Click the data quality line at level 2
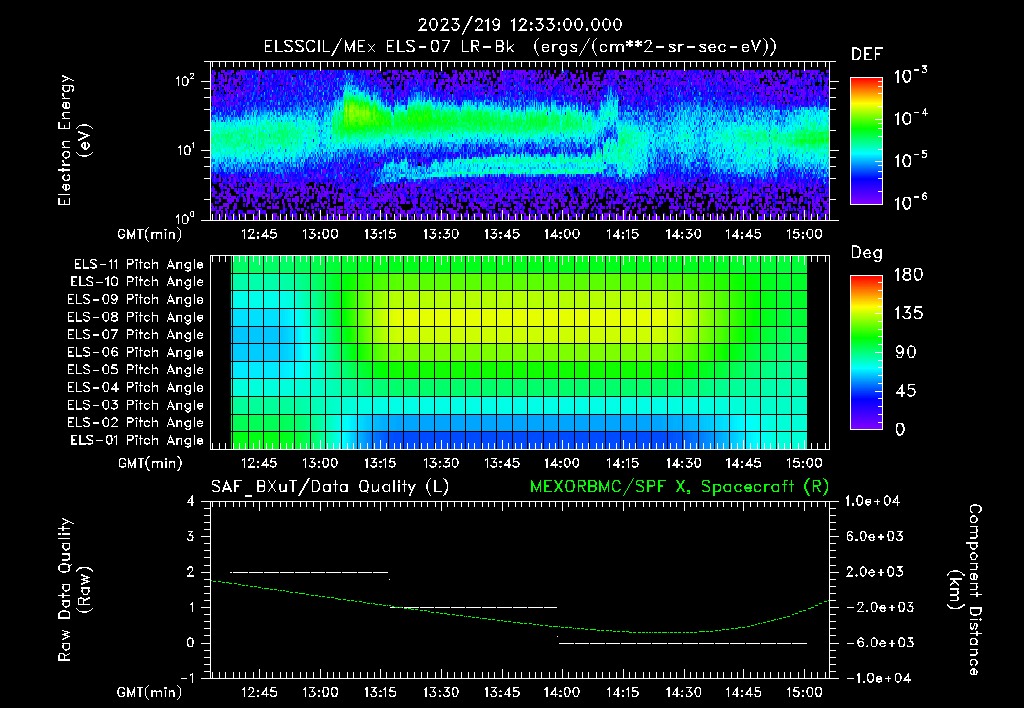Image resolution: width=1024 pixels, height=708 pixels. (x=310, y=573)
